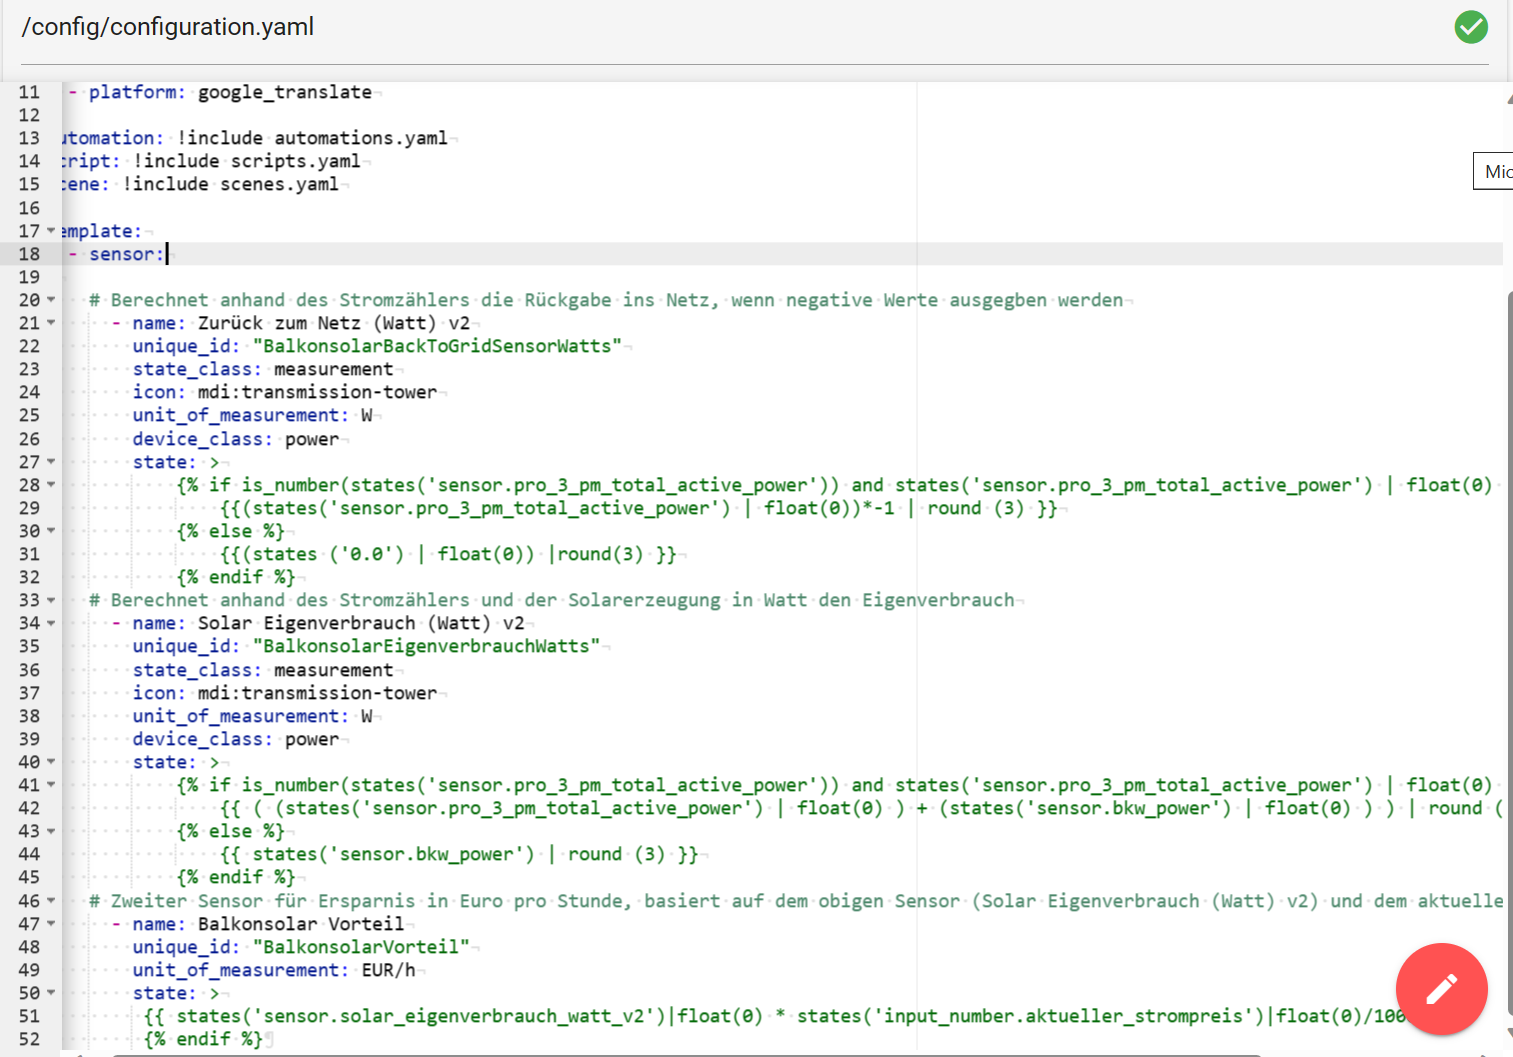Viewport: 1513px width, 1057px height.
Task: Collapse the fold arrow on line 33
Action: point(51,600)
